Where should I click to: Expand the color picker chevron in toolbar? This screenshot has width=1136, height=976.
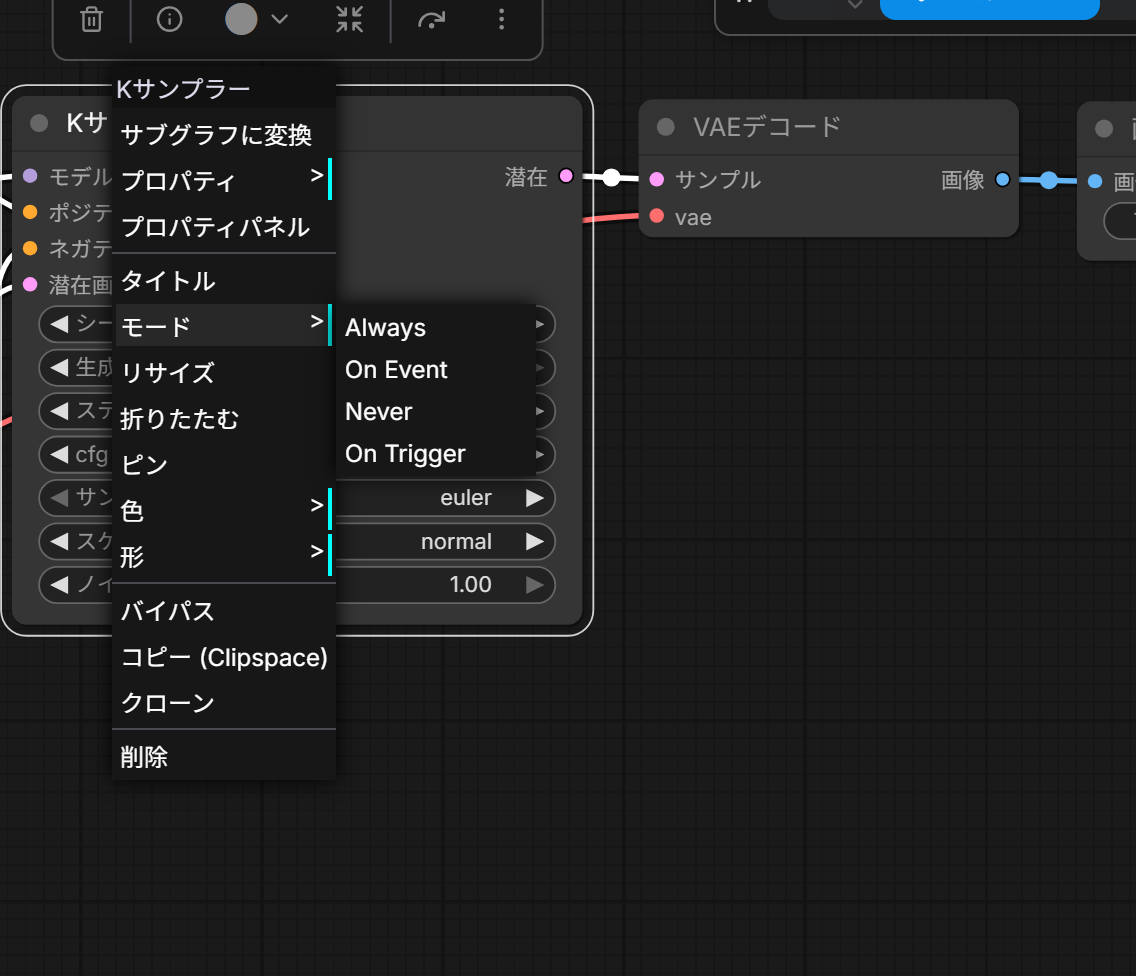[x=280, y=19]
